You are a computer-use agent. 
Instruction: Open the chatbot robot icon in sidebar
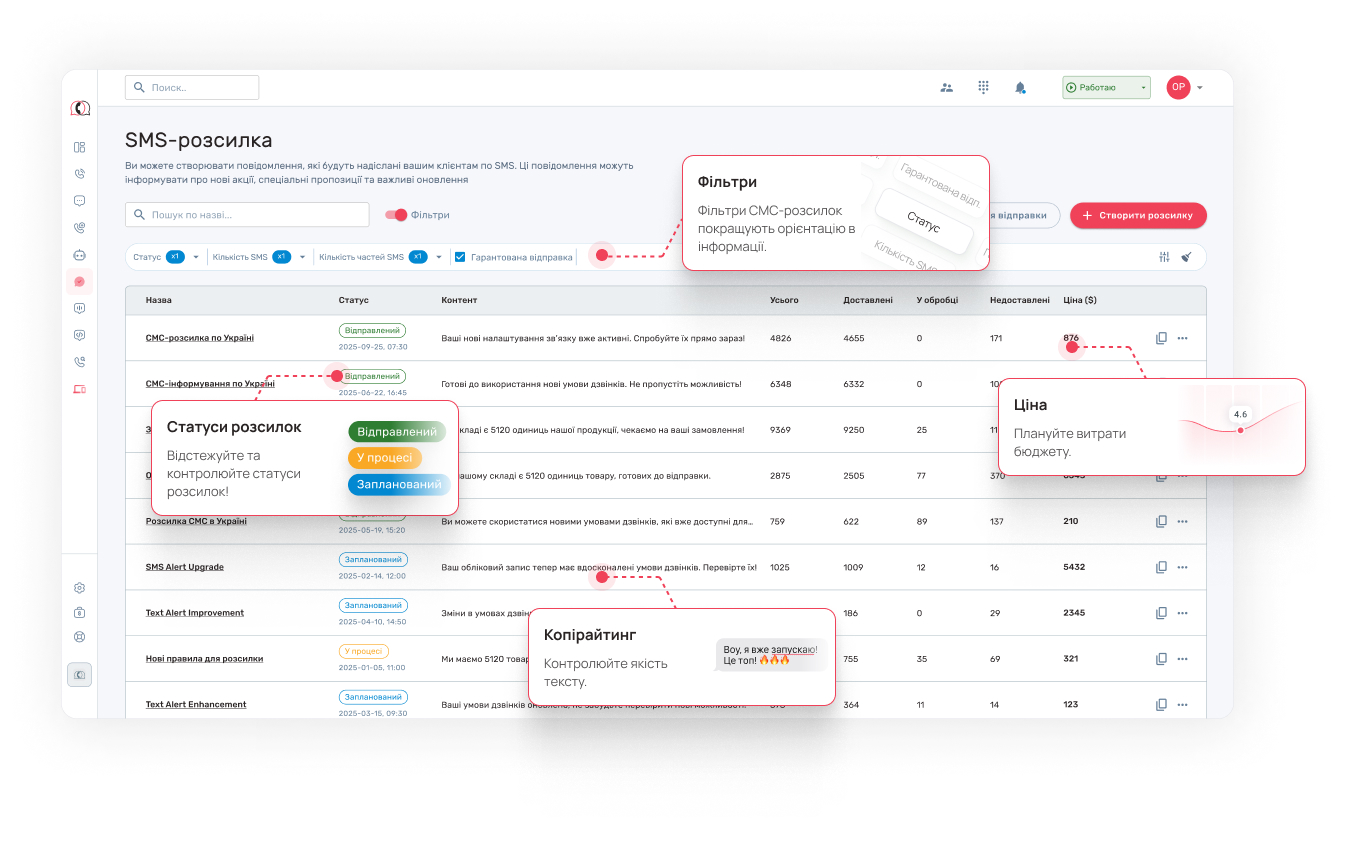(x=80, y=255)
